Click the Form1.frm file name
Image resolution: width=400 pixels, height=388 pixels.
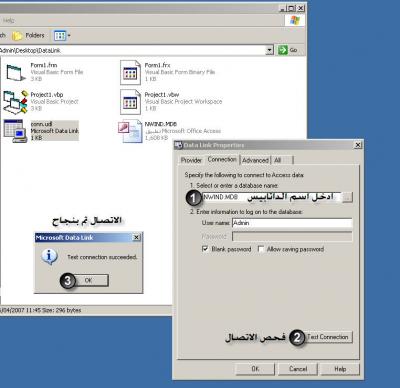click(44, 65)
